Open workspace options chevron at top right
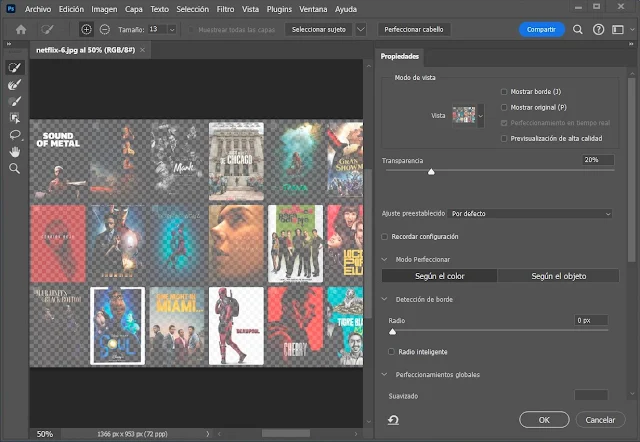This screenshot has height=442, width=640. tap(632, 29)
